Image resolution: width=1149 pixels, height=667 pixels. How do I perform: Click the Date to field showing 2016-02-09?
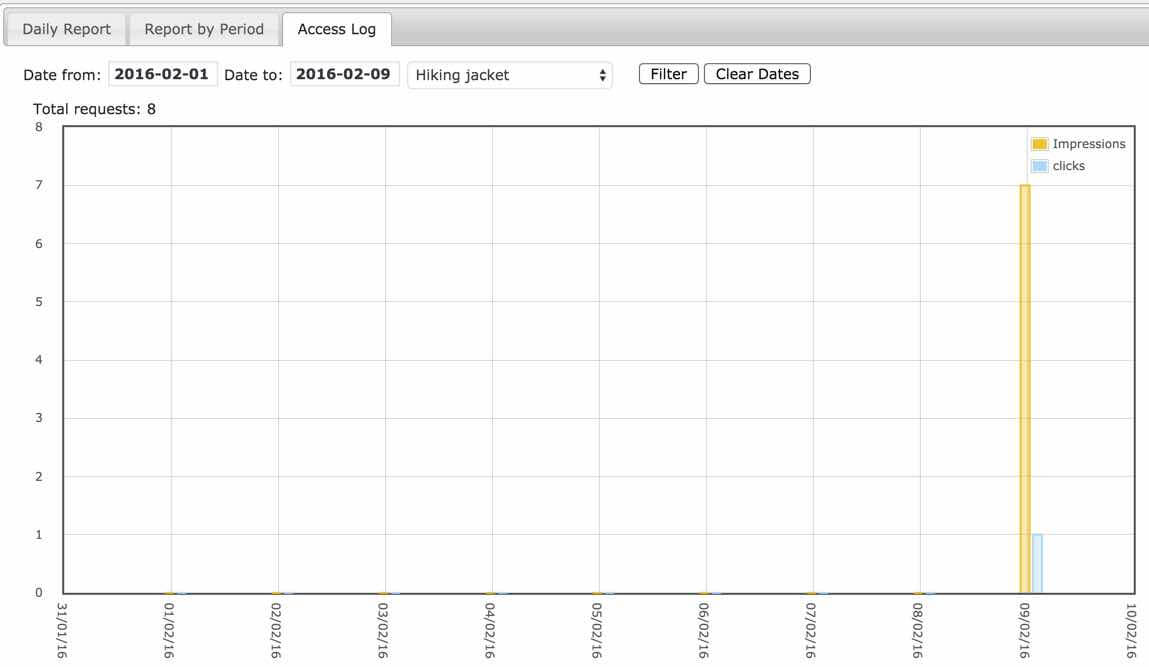point(345,75)
